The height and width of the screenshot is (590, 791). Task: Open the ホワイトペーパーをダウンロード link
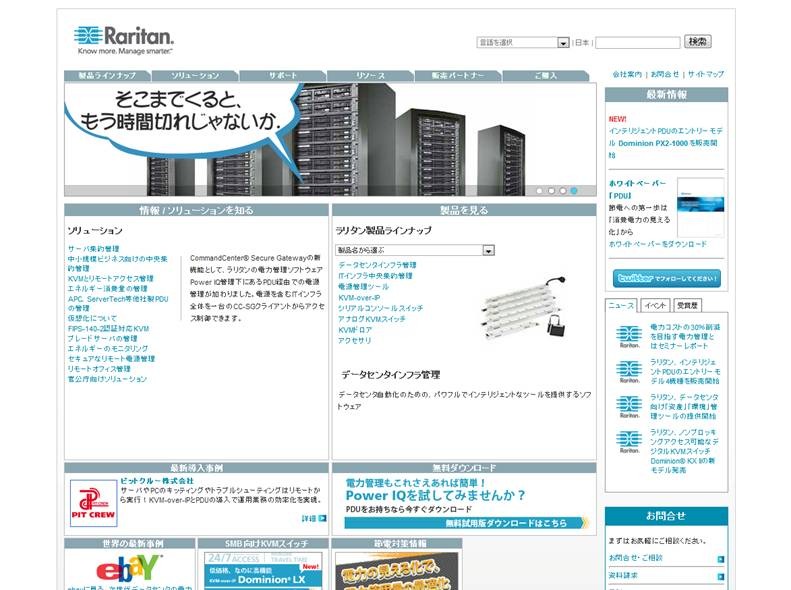658,244
